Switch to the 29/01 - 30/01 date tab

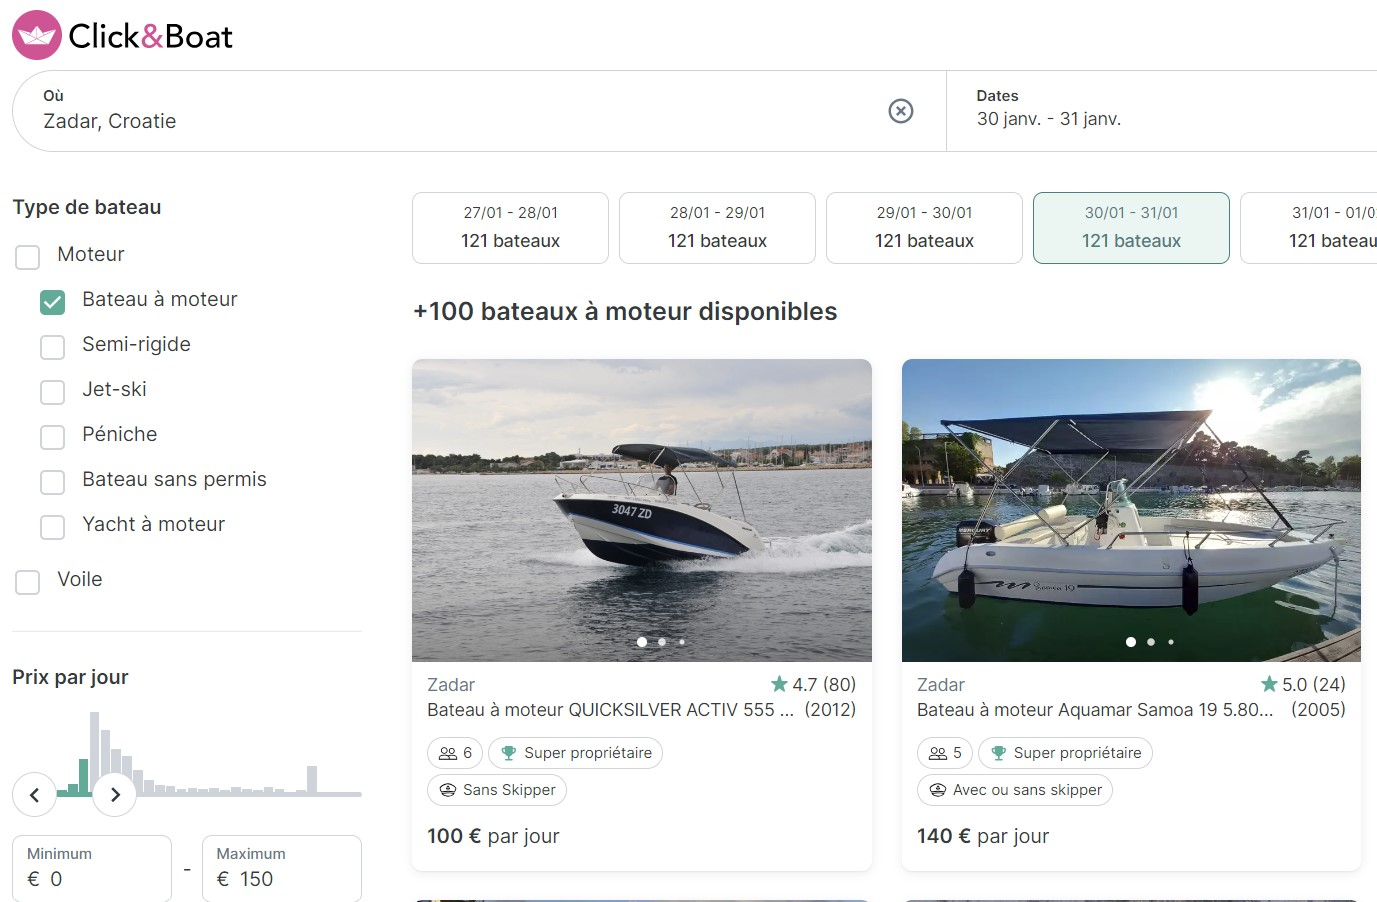pyautogui.click(x=924, y=228)
